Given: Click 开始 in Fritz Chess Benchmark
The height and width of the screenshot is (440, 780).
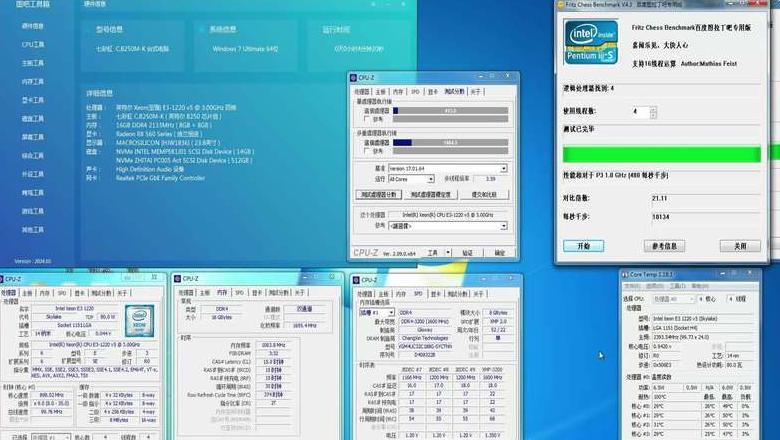Looking at the screenshot, I should pos(584,246).
